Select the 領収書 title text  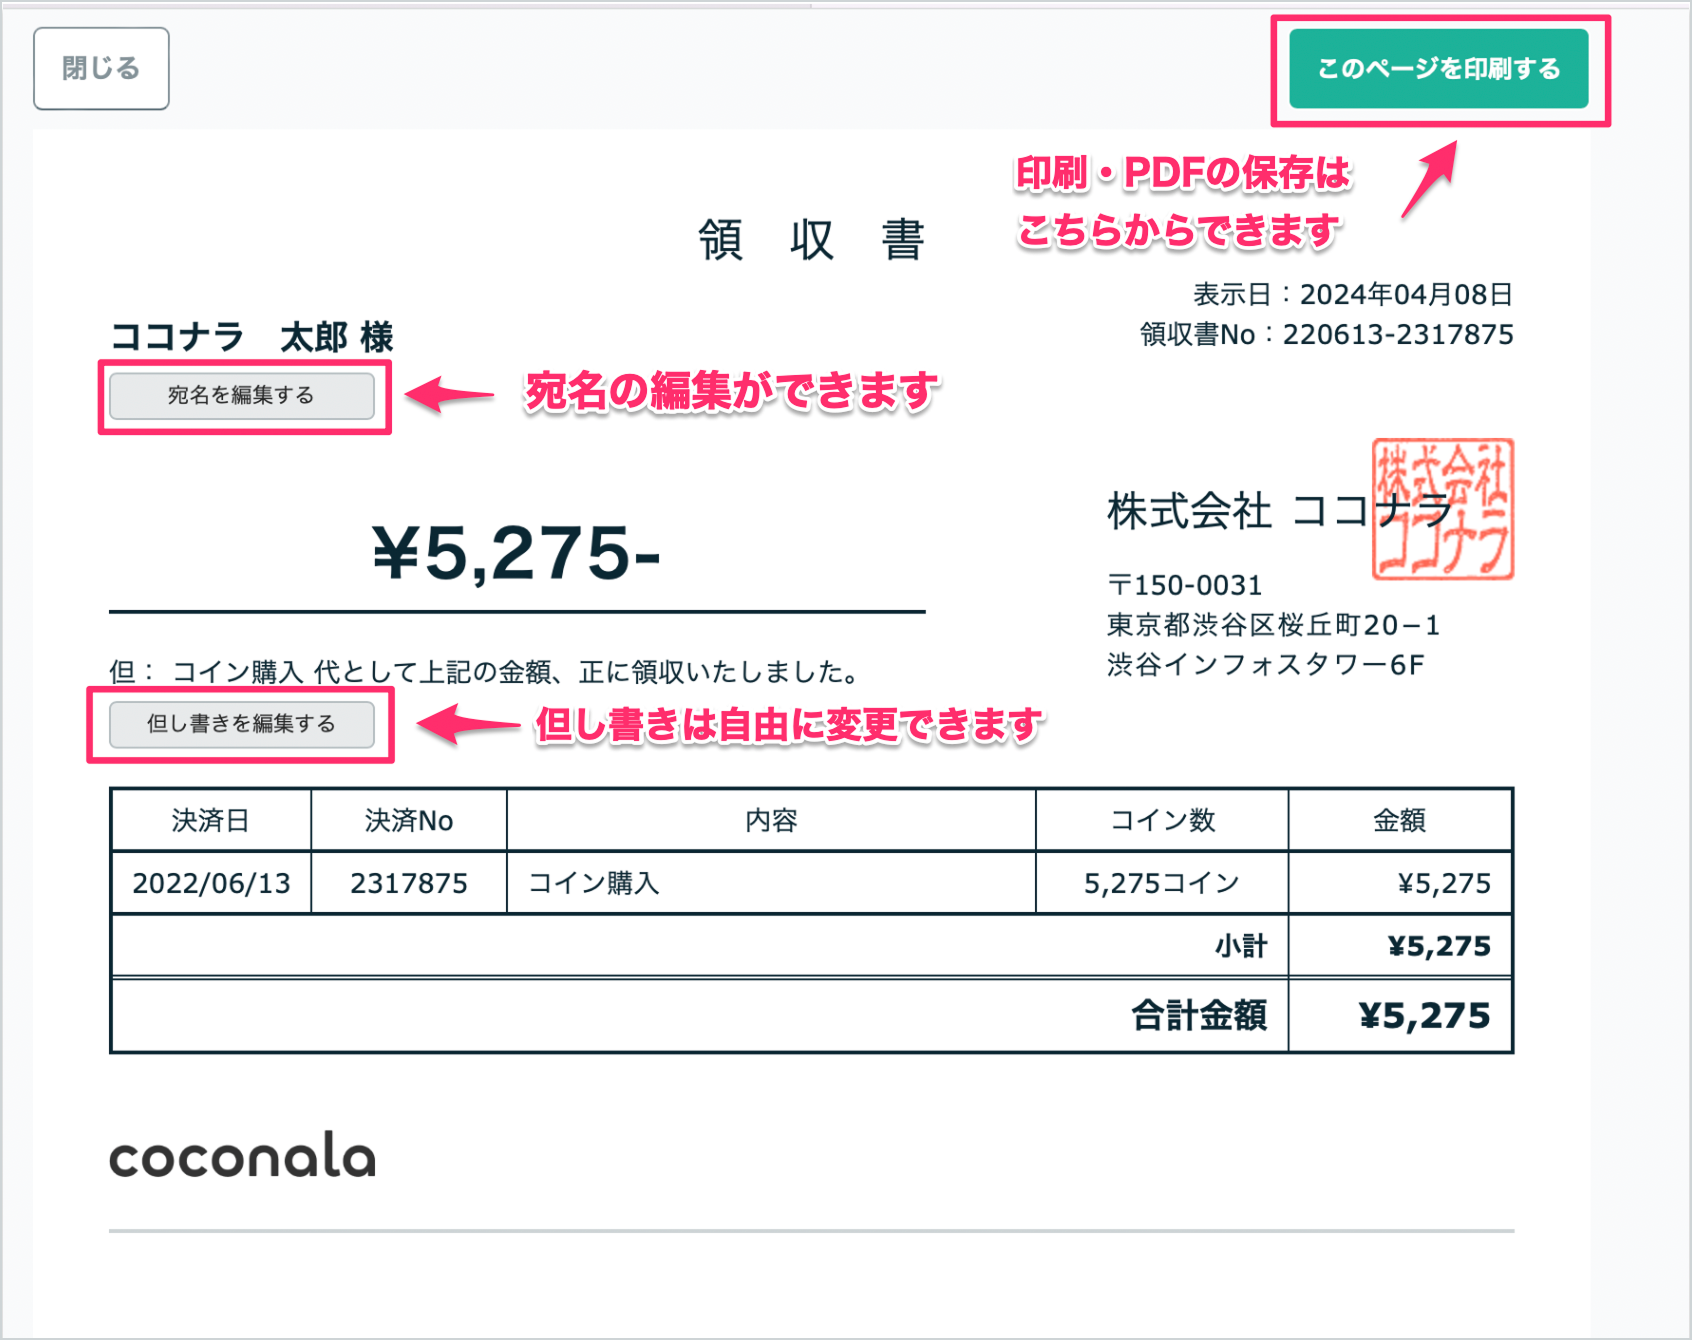pos(811,240)
